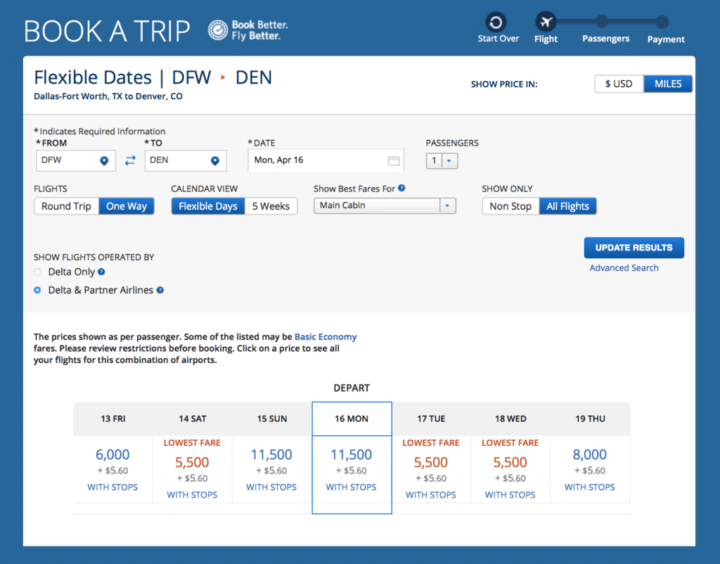Screen dimensions: 720x564
Task: Click the location pin icon in TO field
Action: tap(215, 161)
